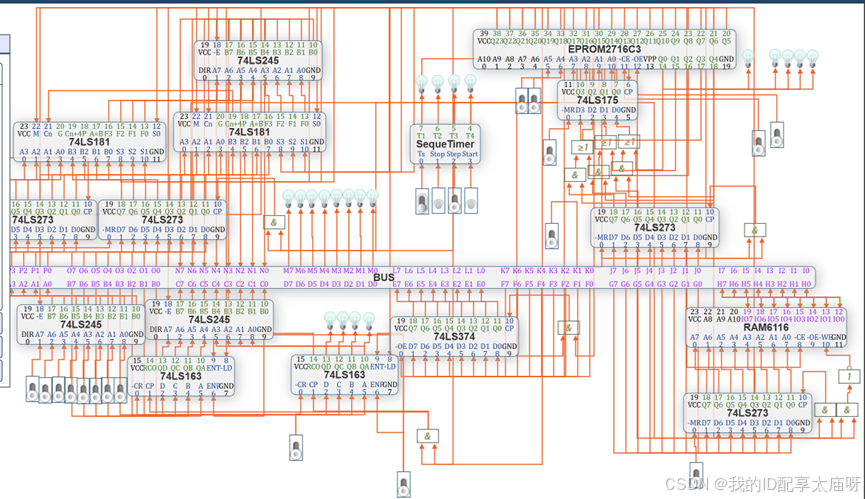Image resolution: width=865 pixels, height=499 pixels.
Task: Click the lamp above SequeTimer's T1 pin
Action: (422, 84)
